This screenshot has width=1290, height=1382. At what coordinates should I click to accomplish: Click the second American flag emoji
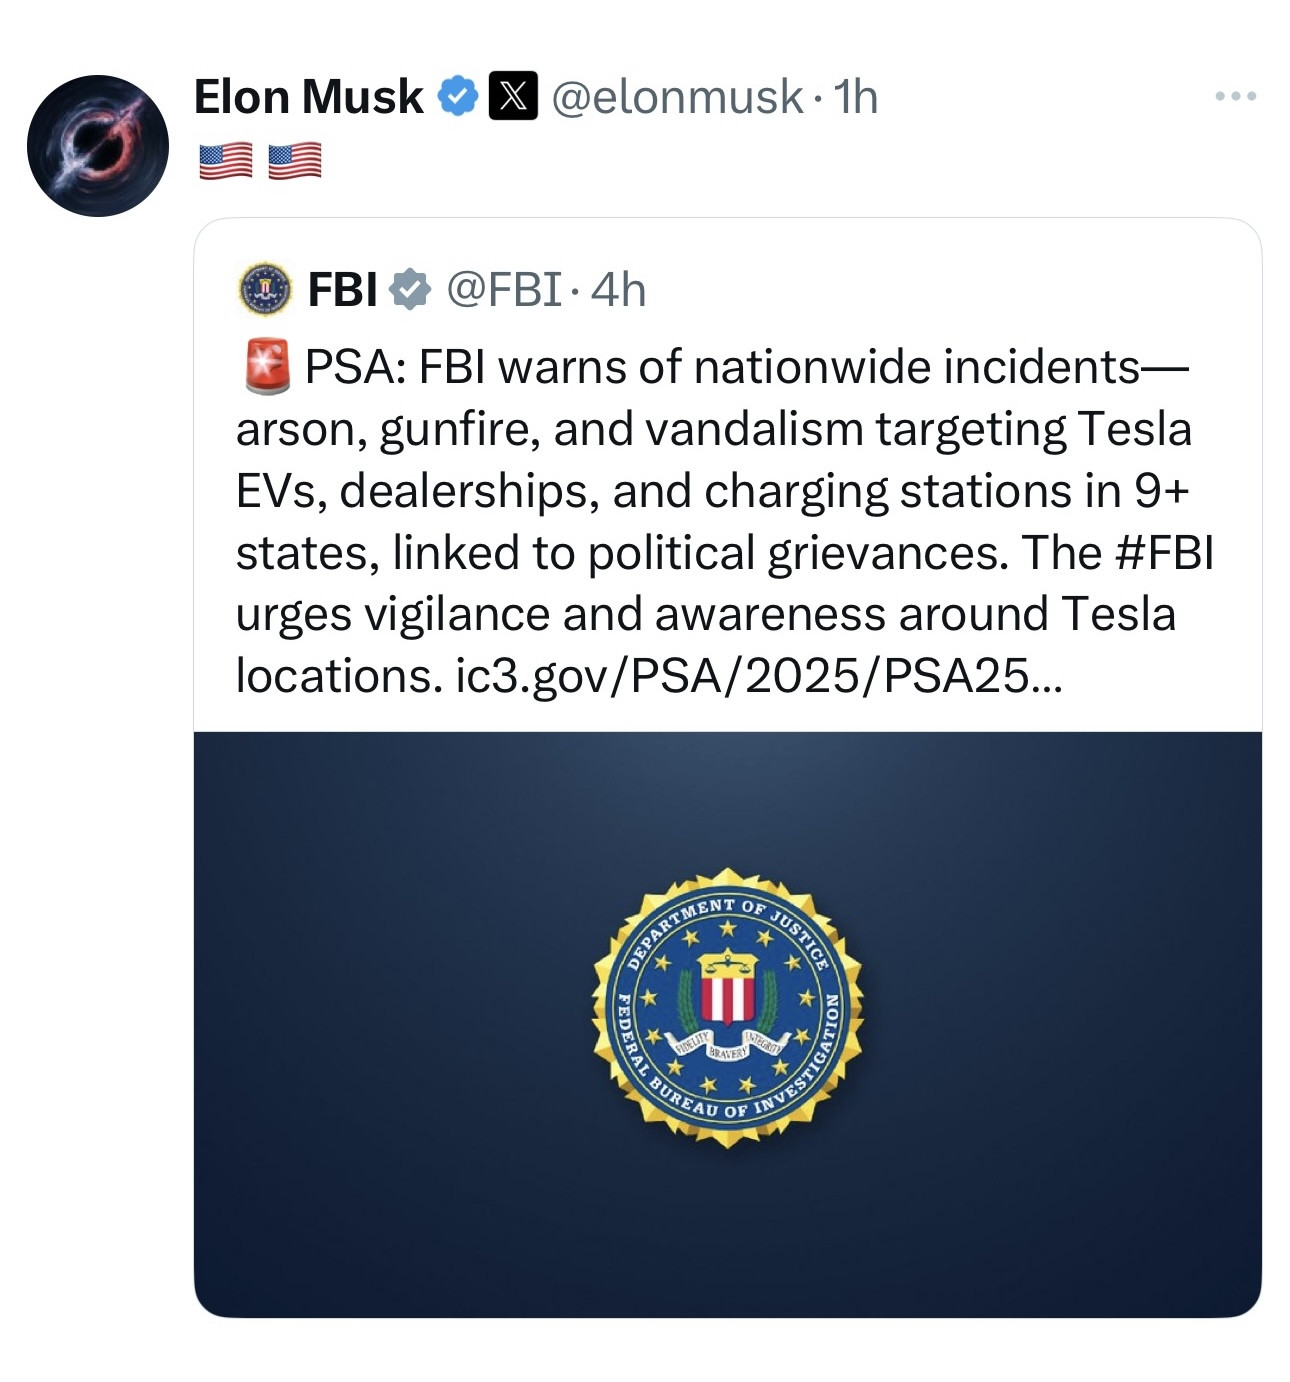295,160
